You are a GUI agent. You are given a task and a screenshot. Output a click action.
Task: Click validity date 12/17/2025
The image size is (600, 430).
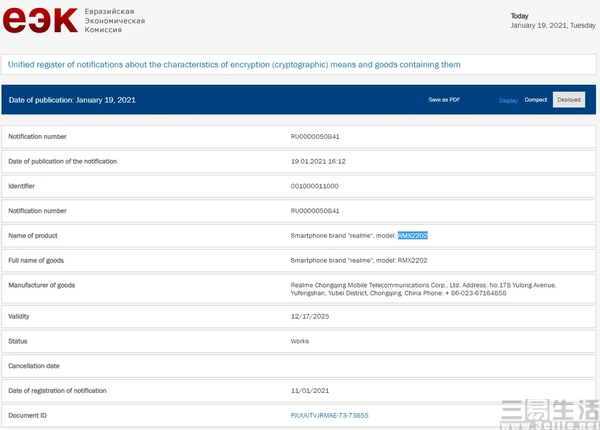310,316
